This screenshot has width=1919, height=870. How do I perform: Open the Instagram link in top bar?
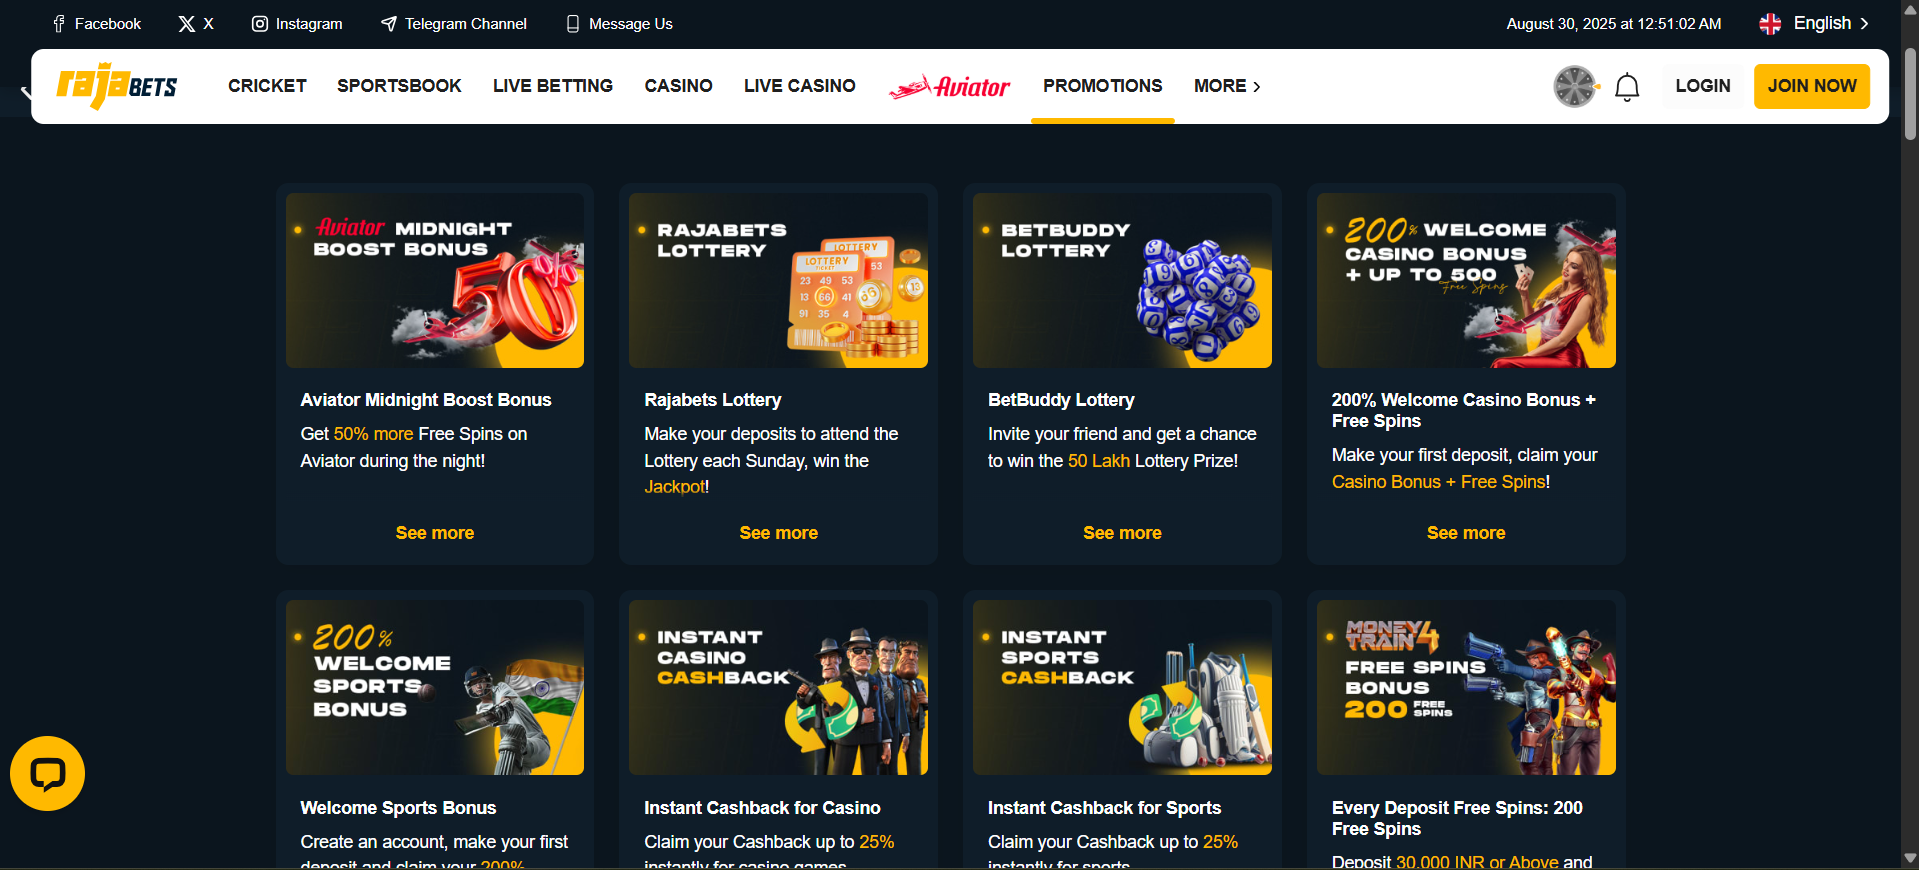click(x=297, y=23)
